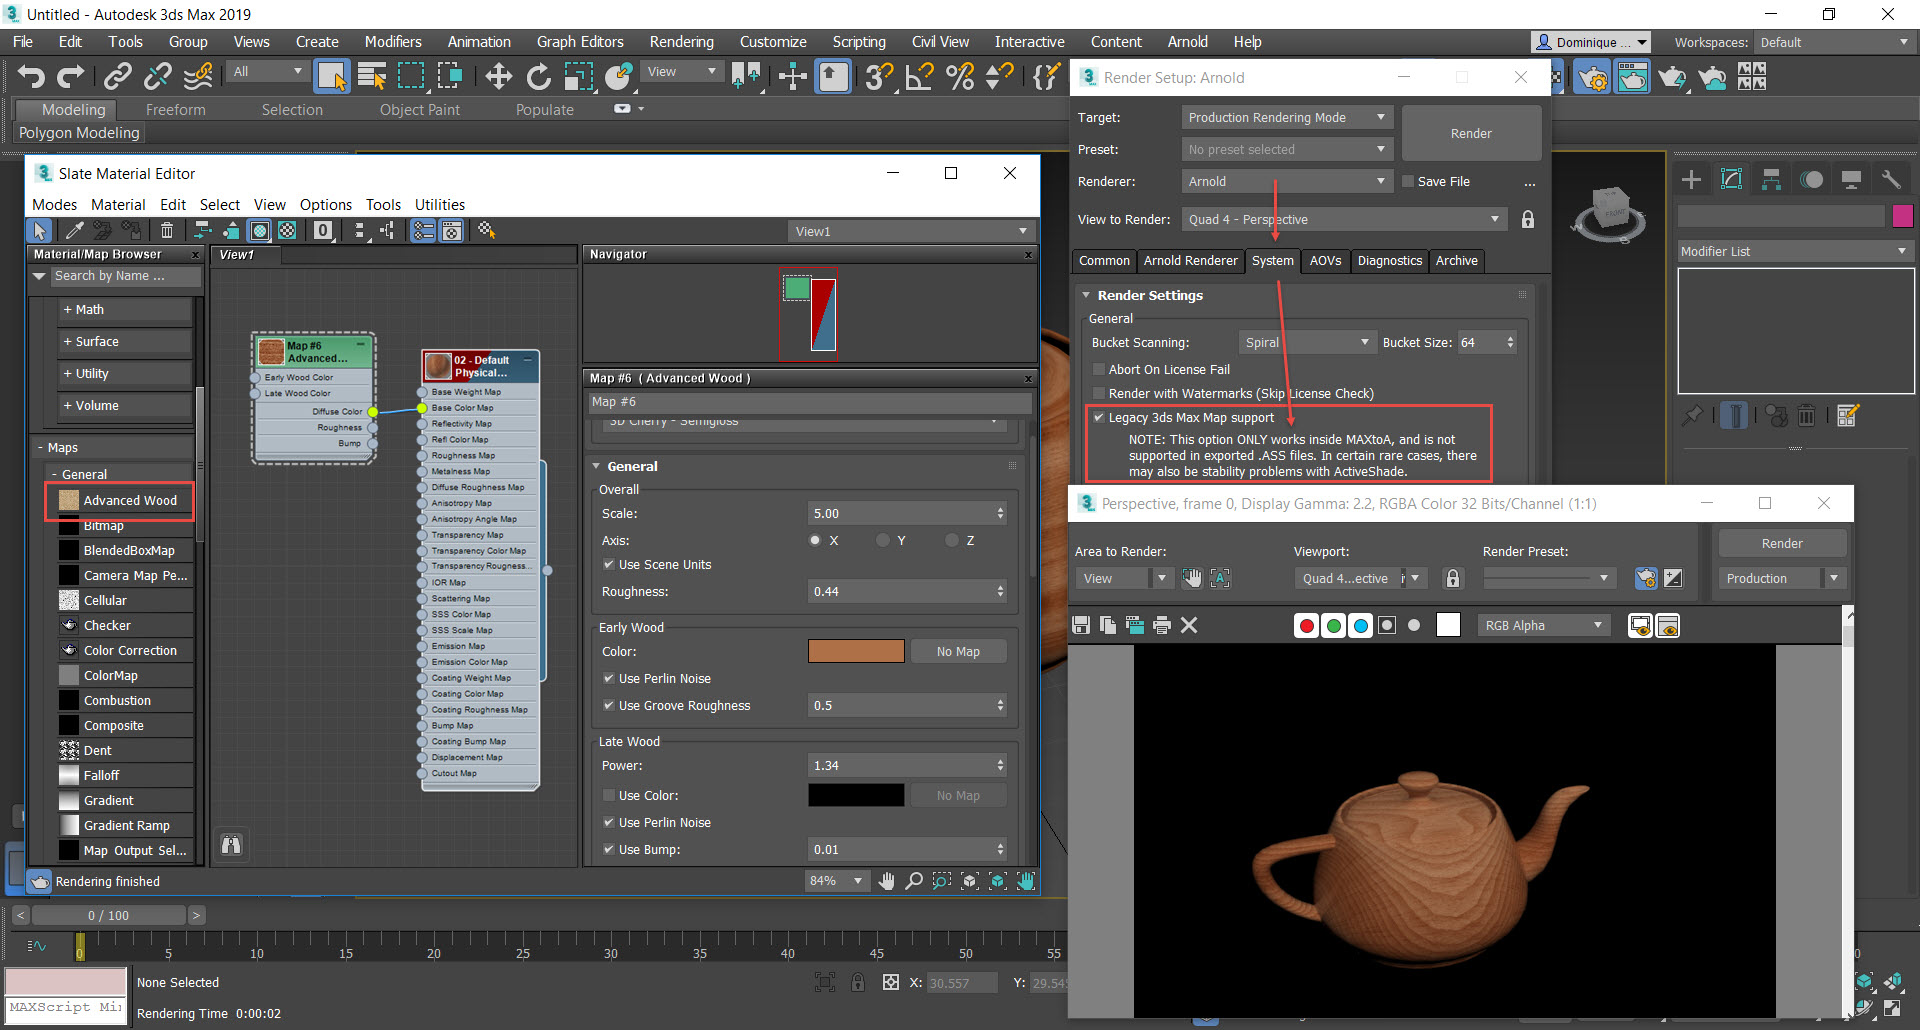The width and height of the screenshot is (1920, 1030).
Task: Click the Undo arrow in main toolbar
Action: pos(31,76)
